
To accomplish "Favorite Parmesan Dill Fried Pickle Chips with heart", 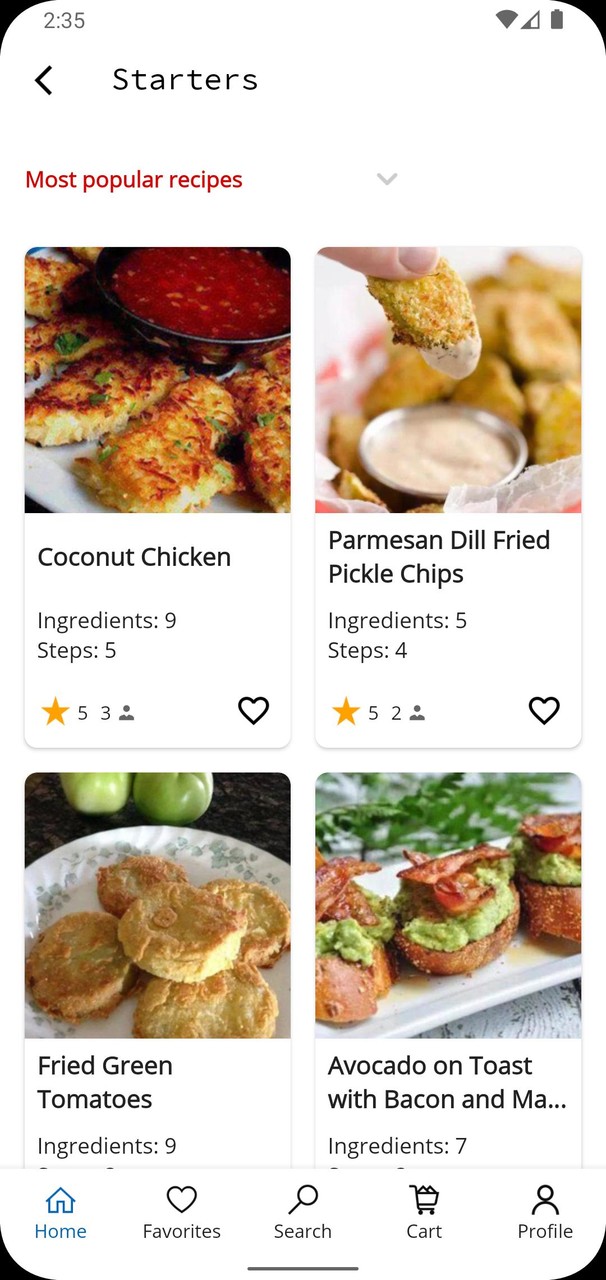I will [x=544, y=711].
